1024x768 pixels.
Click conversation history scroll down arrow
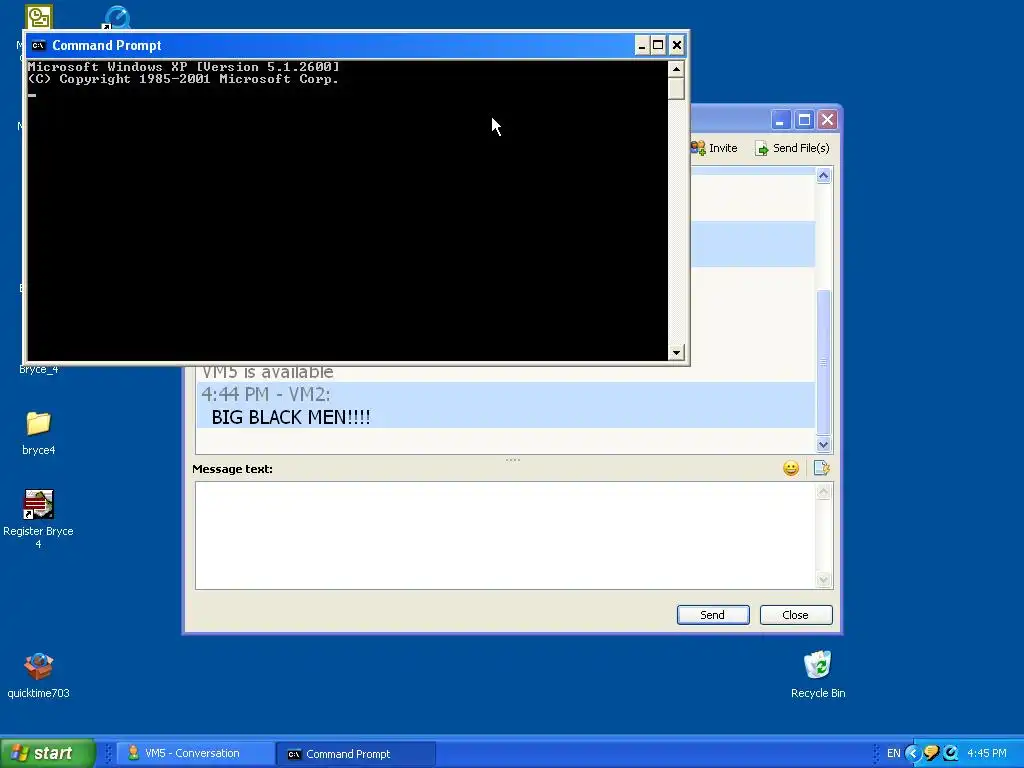[x=824, y=445]
